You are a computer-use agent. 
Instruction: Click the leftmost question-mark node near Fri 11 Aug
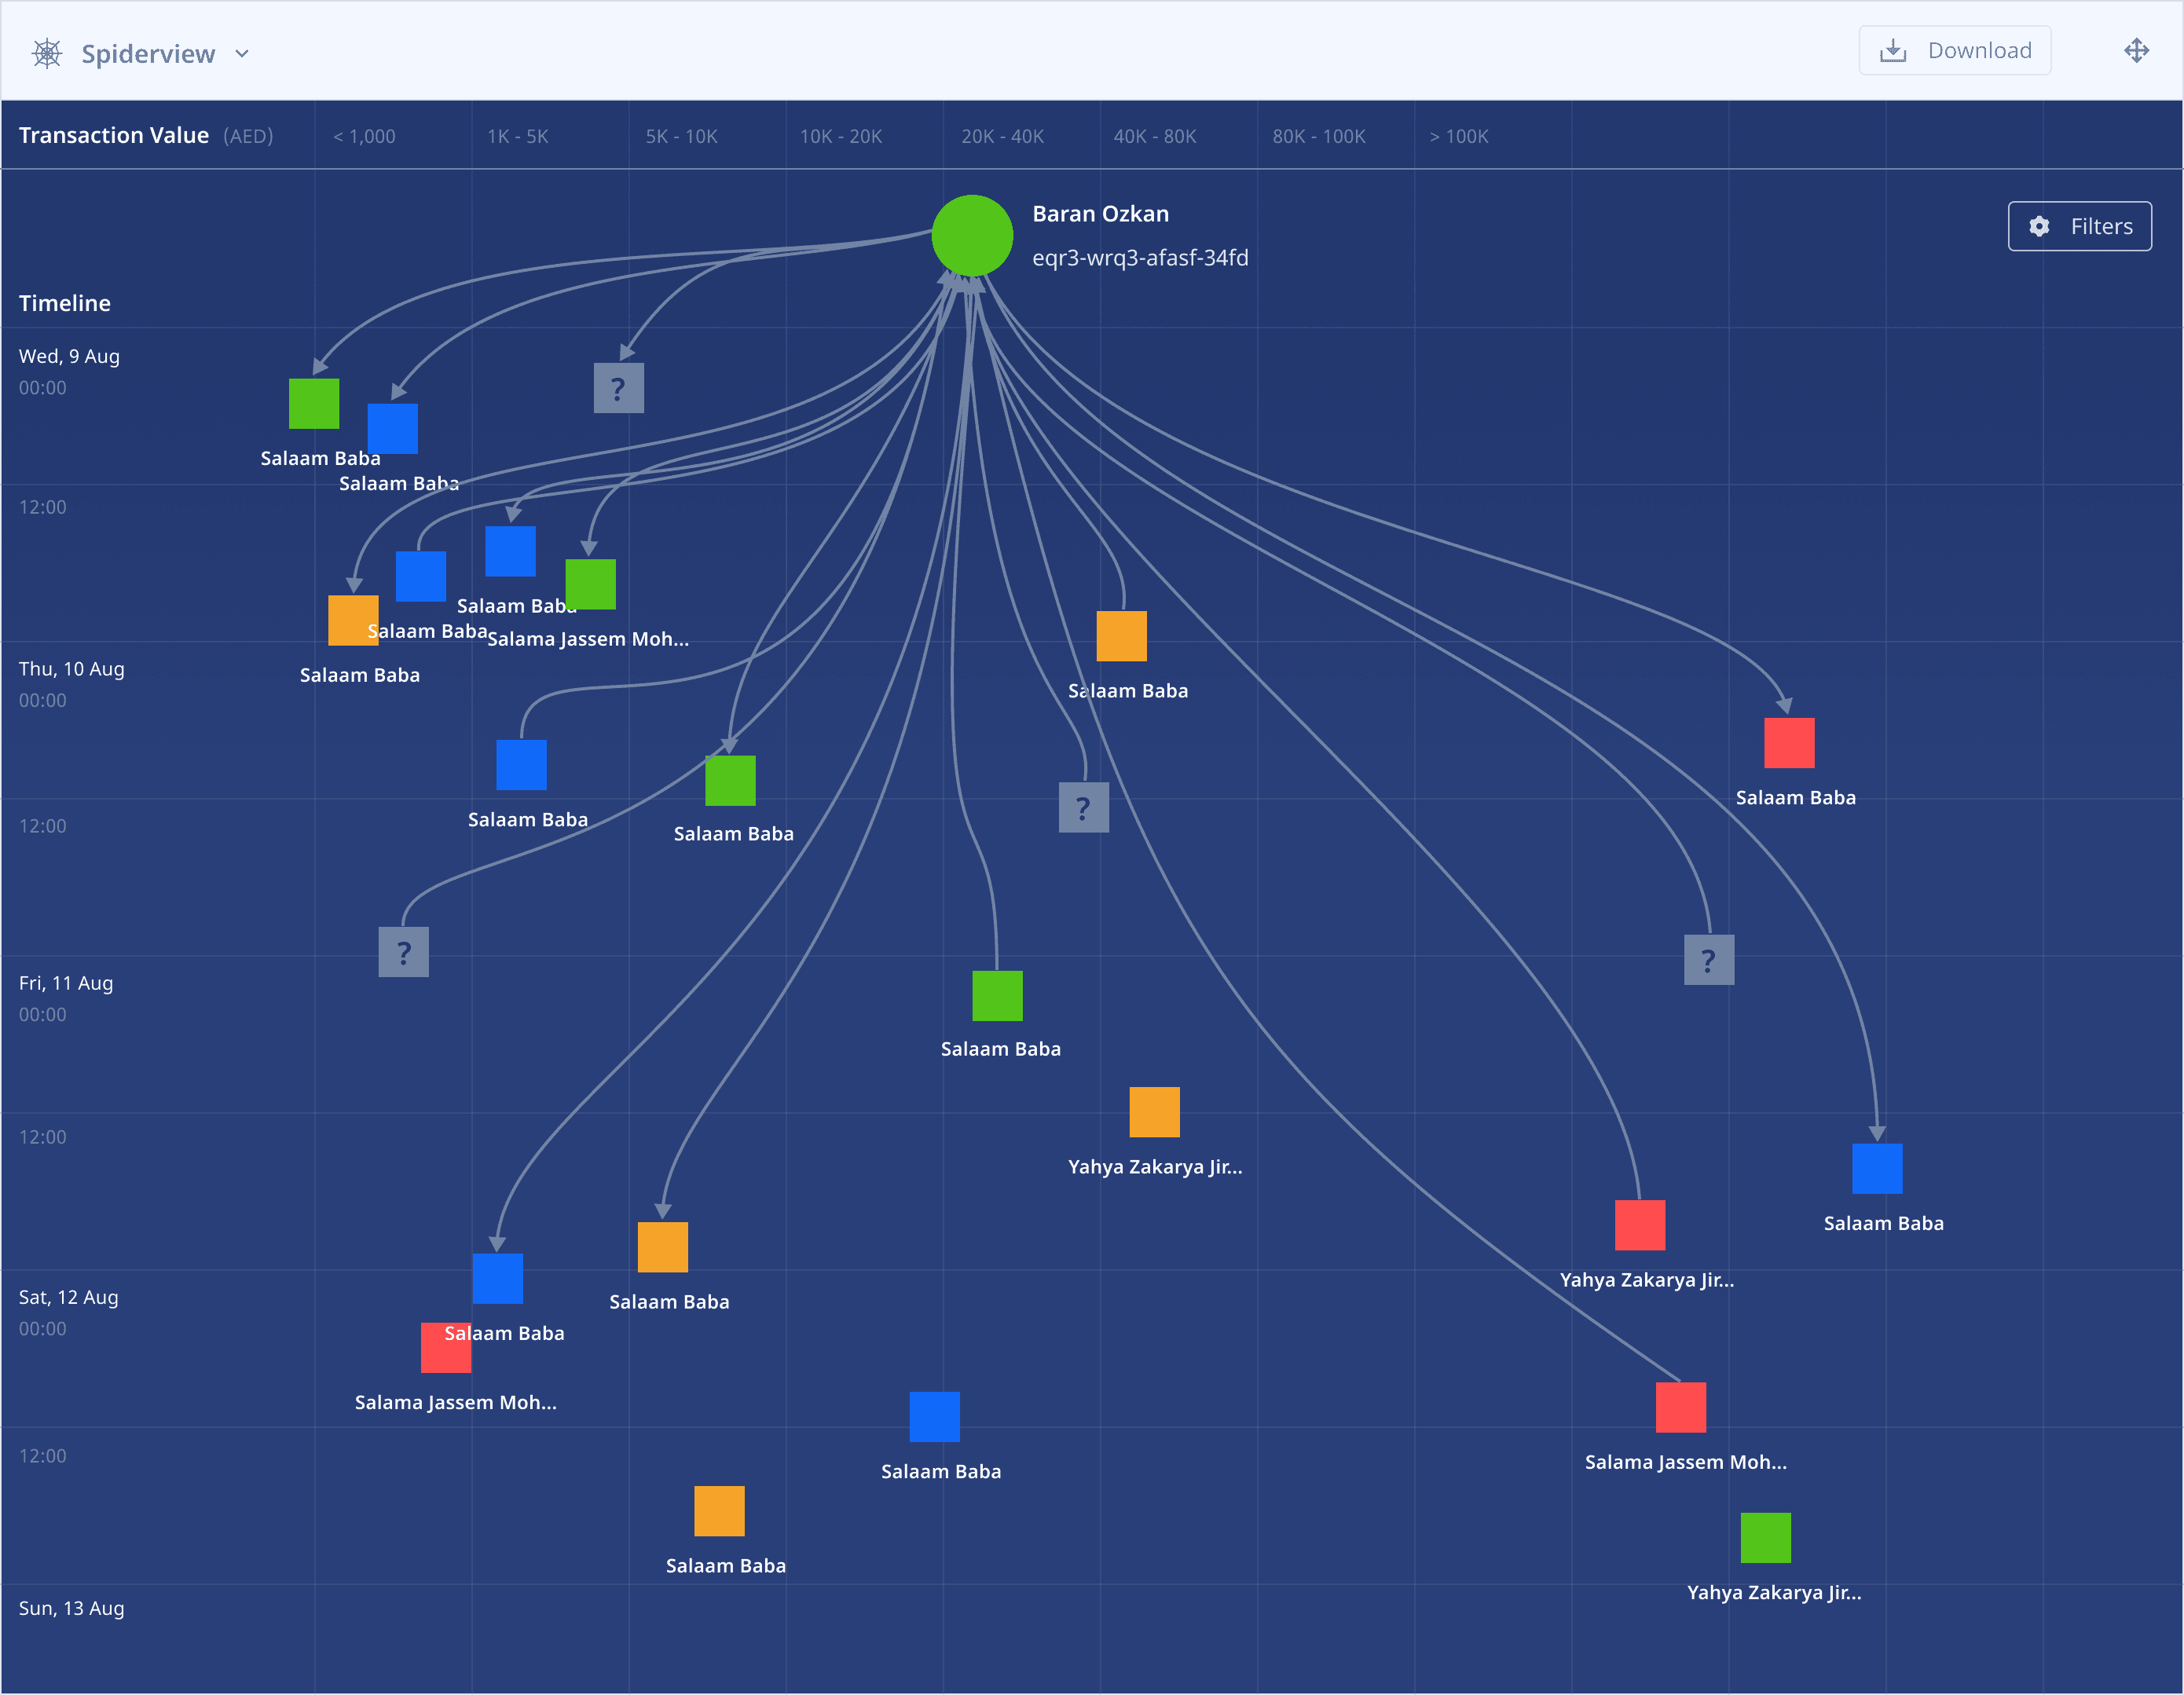(x=404, y=952)
